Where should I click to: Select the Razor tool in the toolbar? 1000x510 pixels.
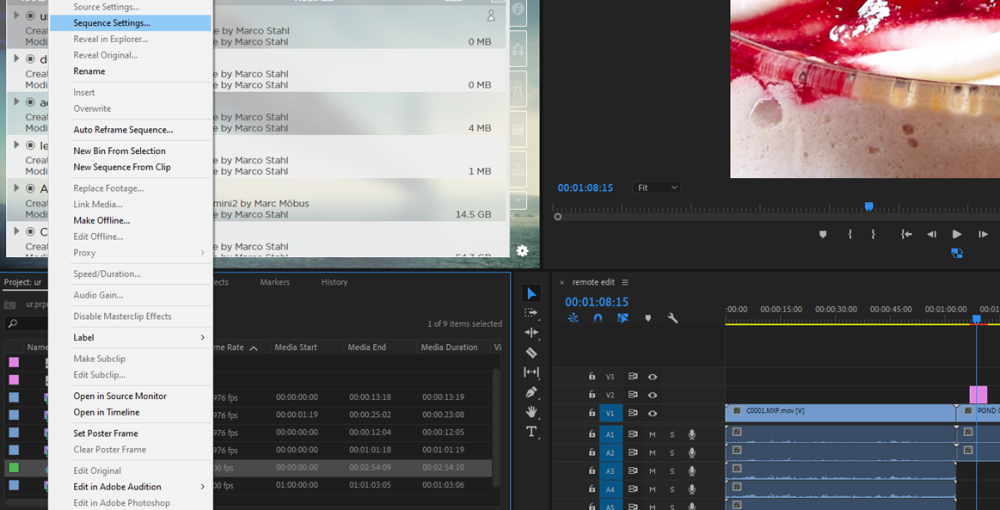pyautogui.click(x=531, y=353)
